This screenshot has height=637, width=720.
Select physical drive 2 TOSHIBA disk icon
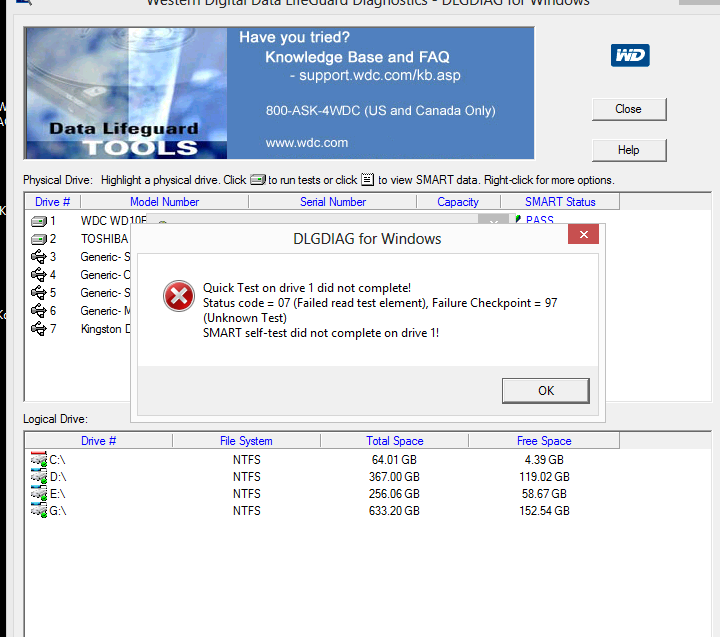[39, 239]
